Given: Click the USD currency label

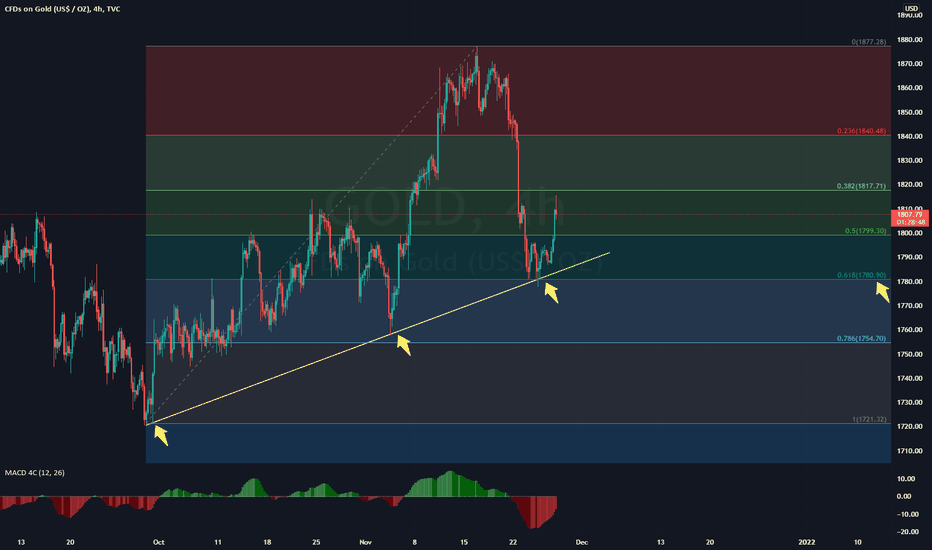Looking at the screenshot, I should pos(911,8).
